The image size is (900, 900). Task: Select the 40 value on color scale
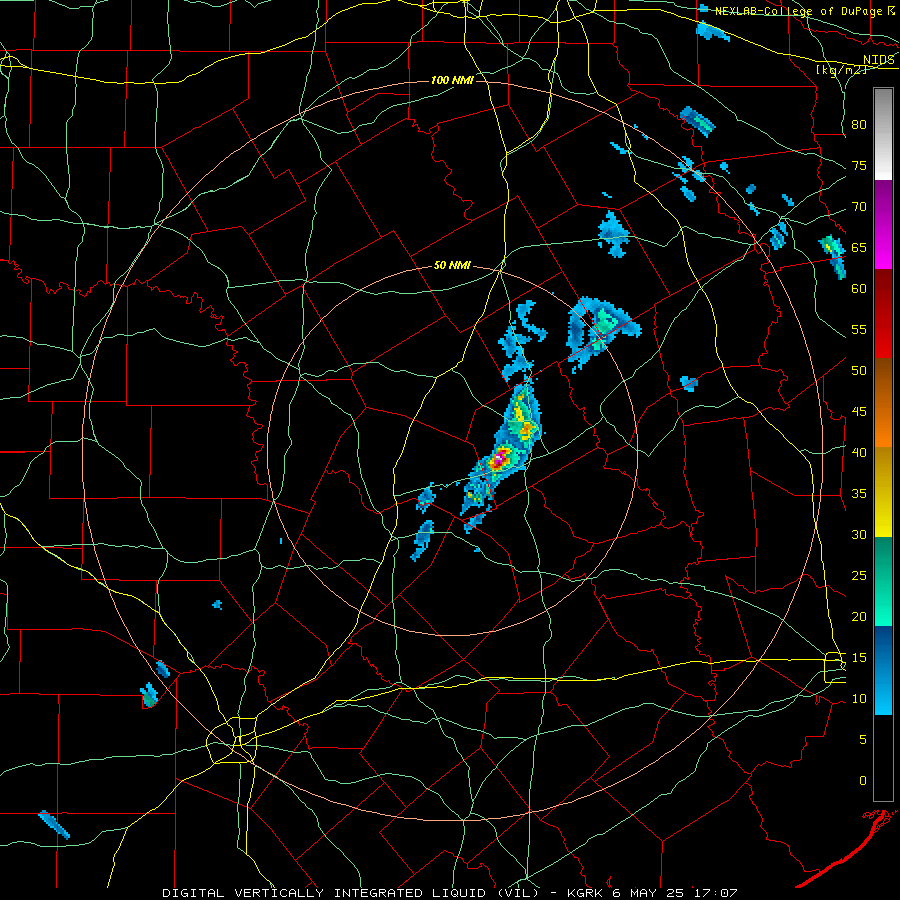coord(859,452)
